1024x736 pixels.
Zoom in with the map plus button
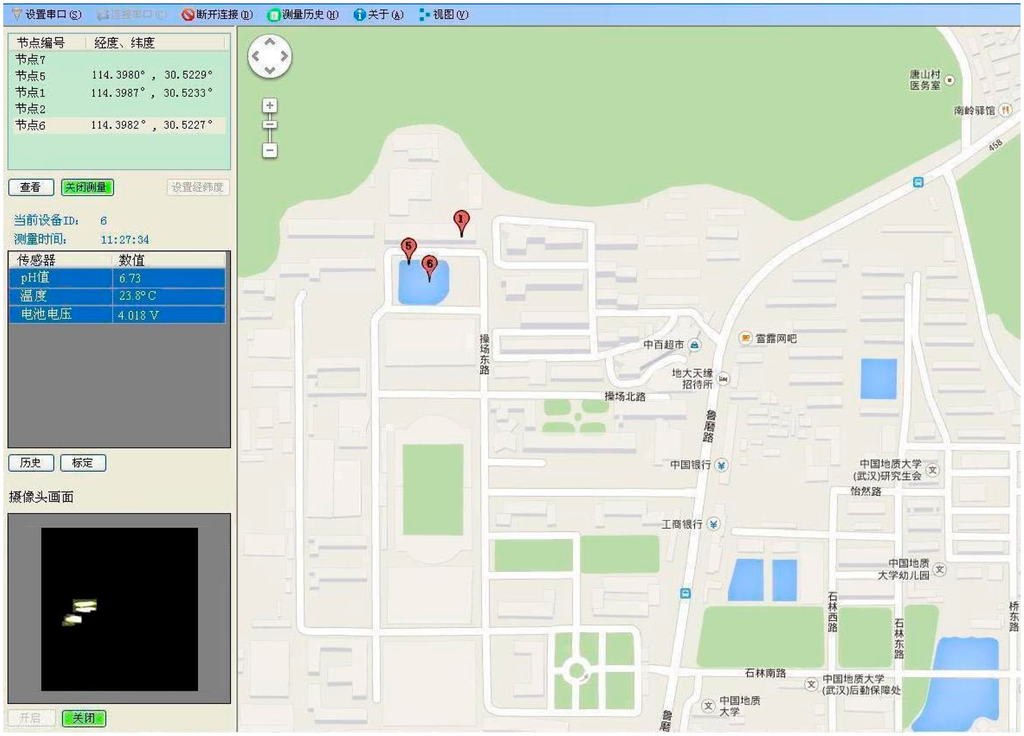tap(269, 106)
